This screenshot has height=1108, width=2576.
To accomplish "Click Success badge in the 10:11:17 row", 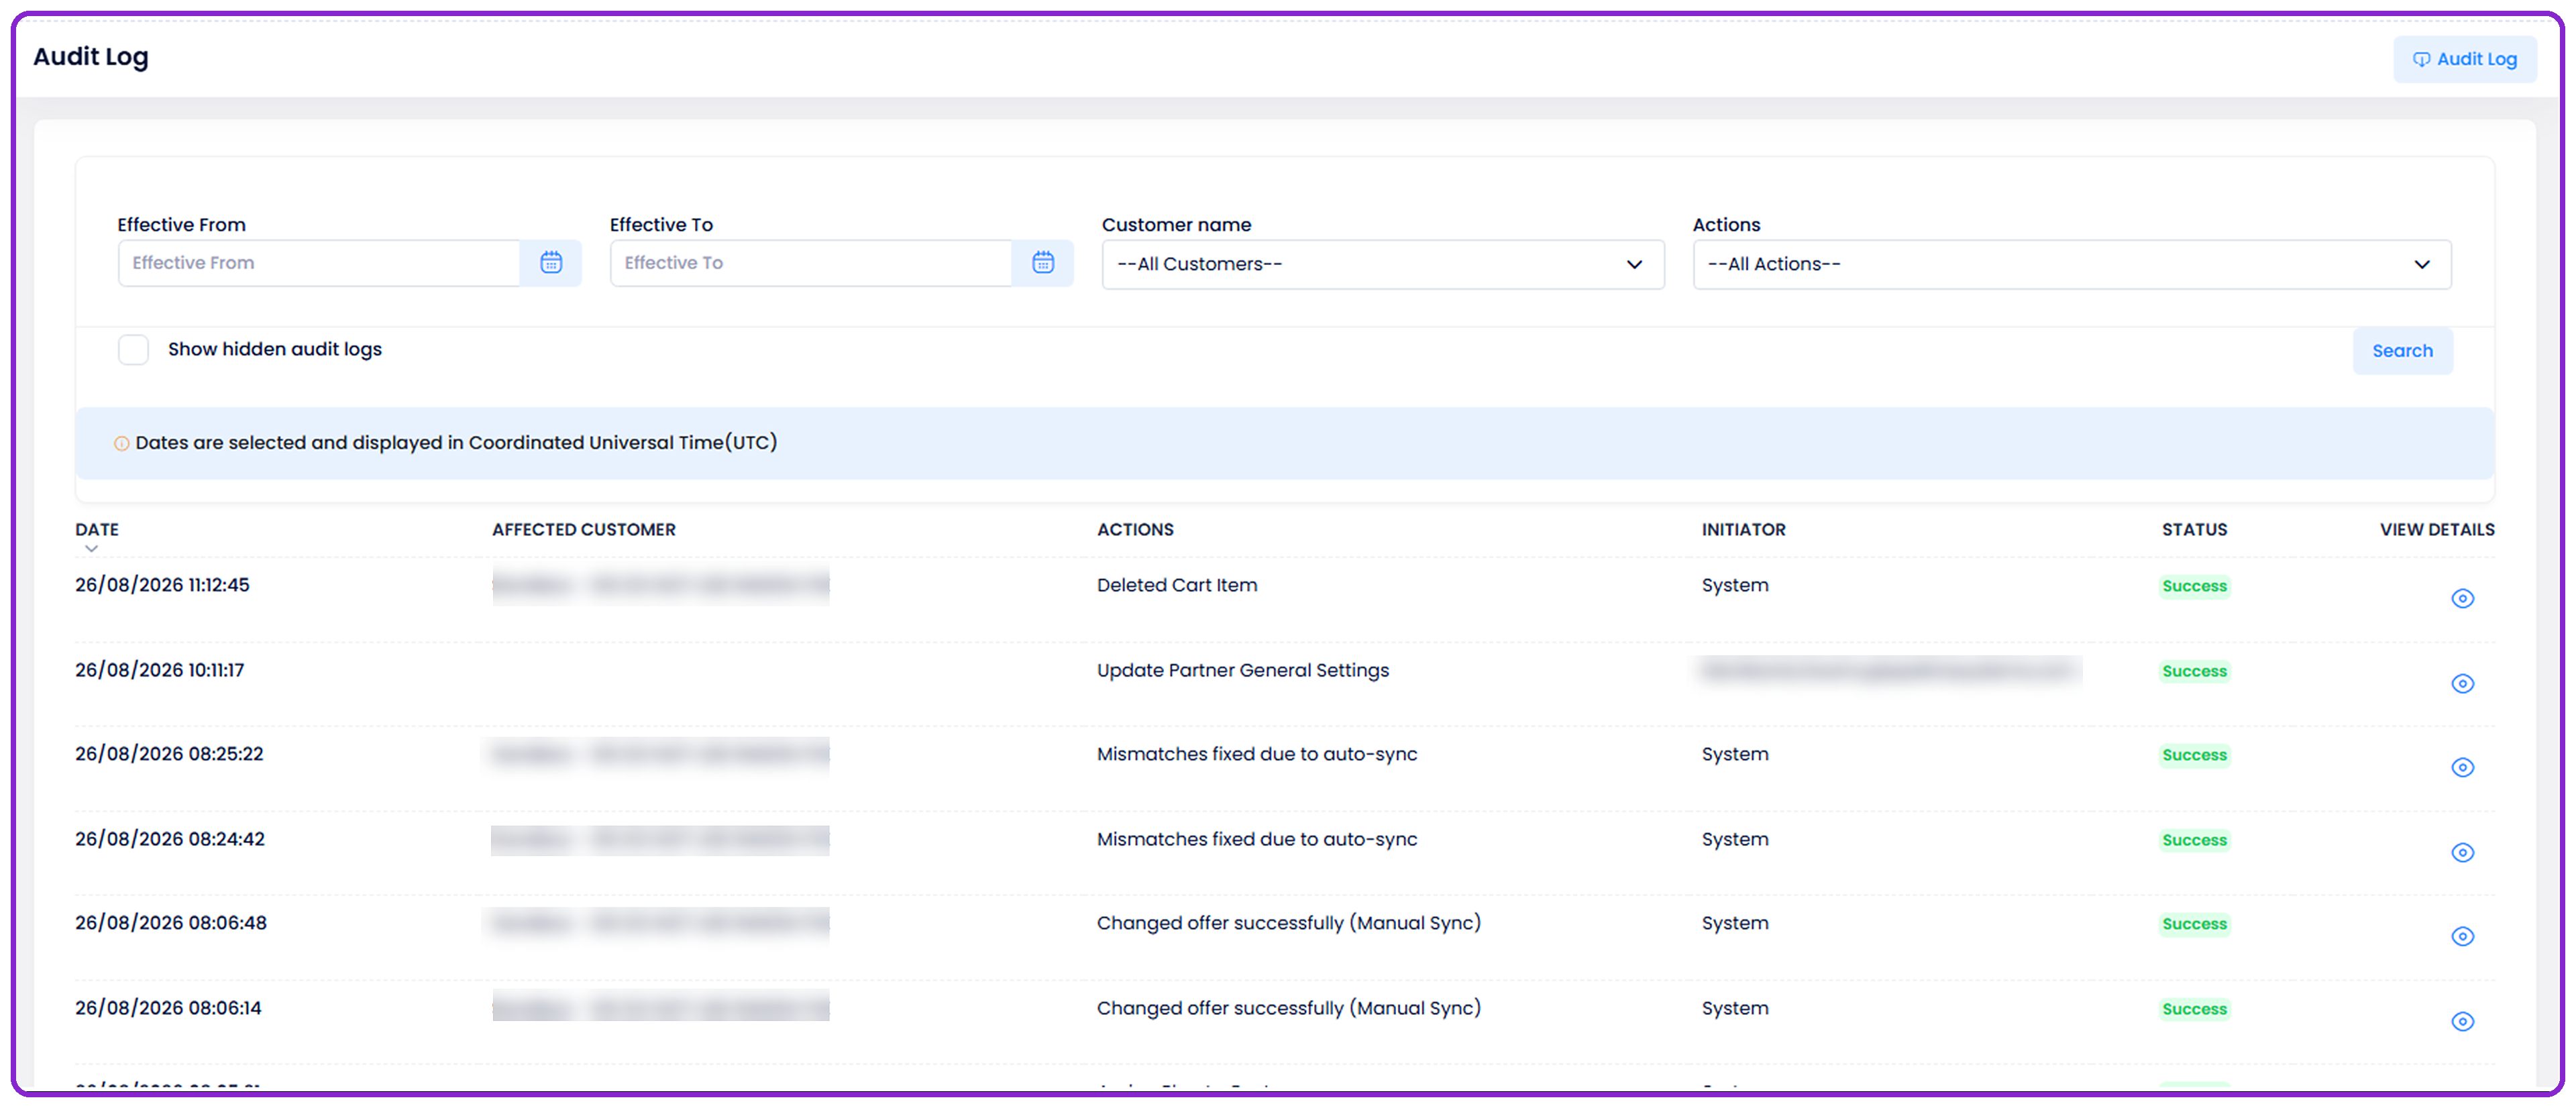I will [2194, 671].
